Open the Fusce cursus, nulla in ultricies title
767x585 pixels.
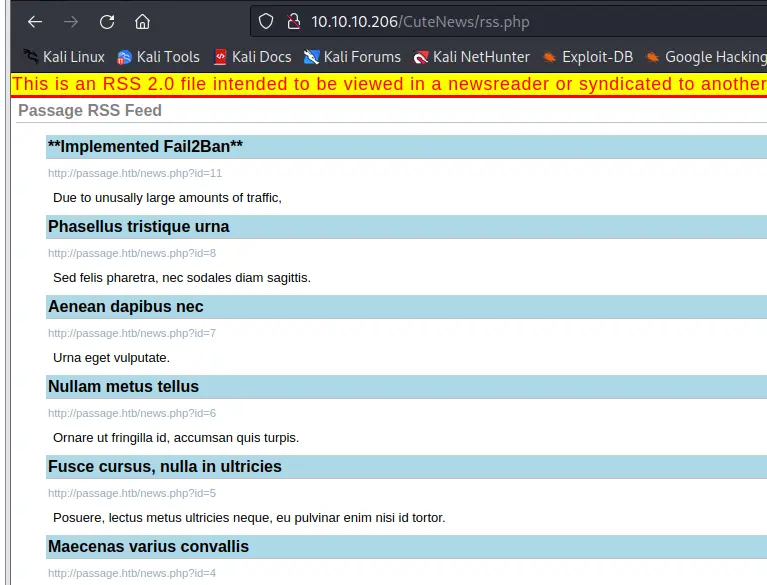coord(165,467)
